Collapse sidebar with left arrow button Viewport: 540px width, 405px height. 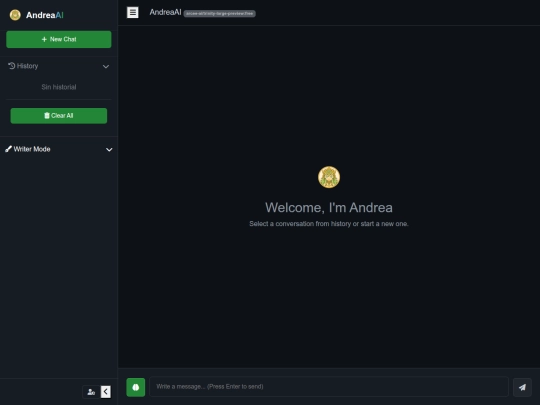pos(106,392)
